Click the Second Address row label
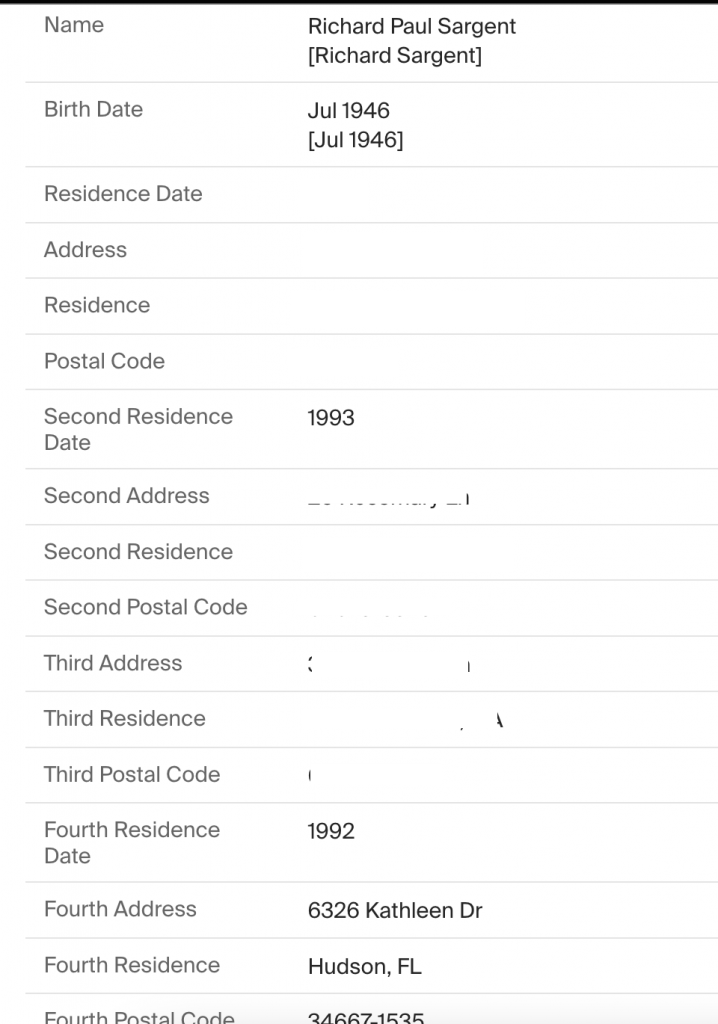718x1024 pixels. pos(127,496)
